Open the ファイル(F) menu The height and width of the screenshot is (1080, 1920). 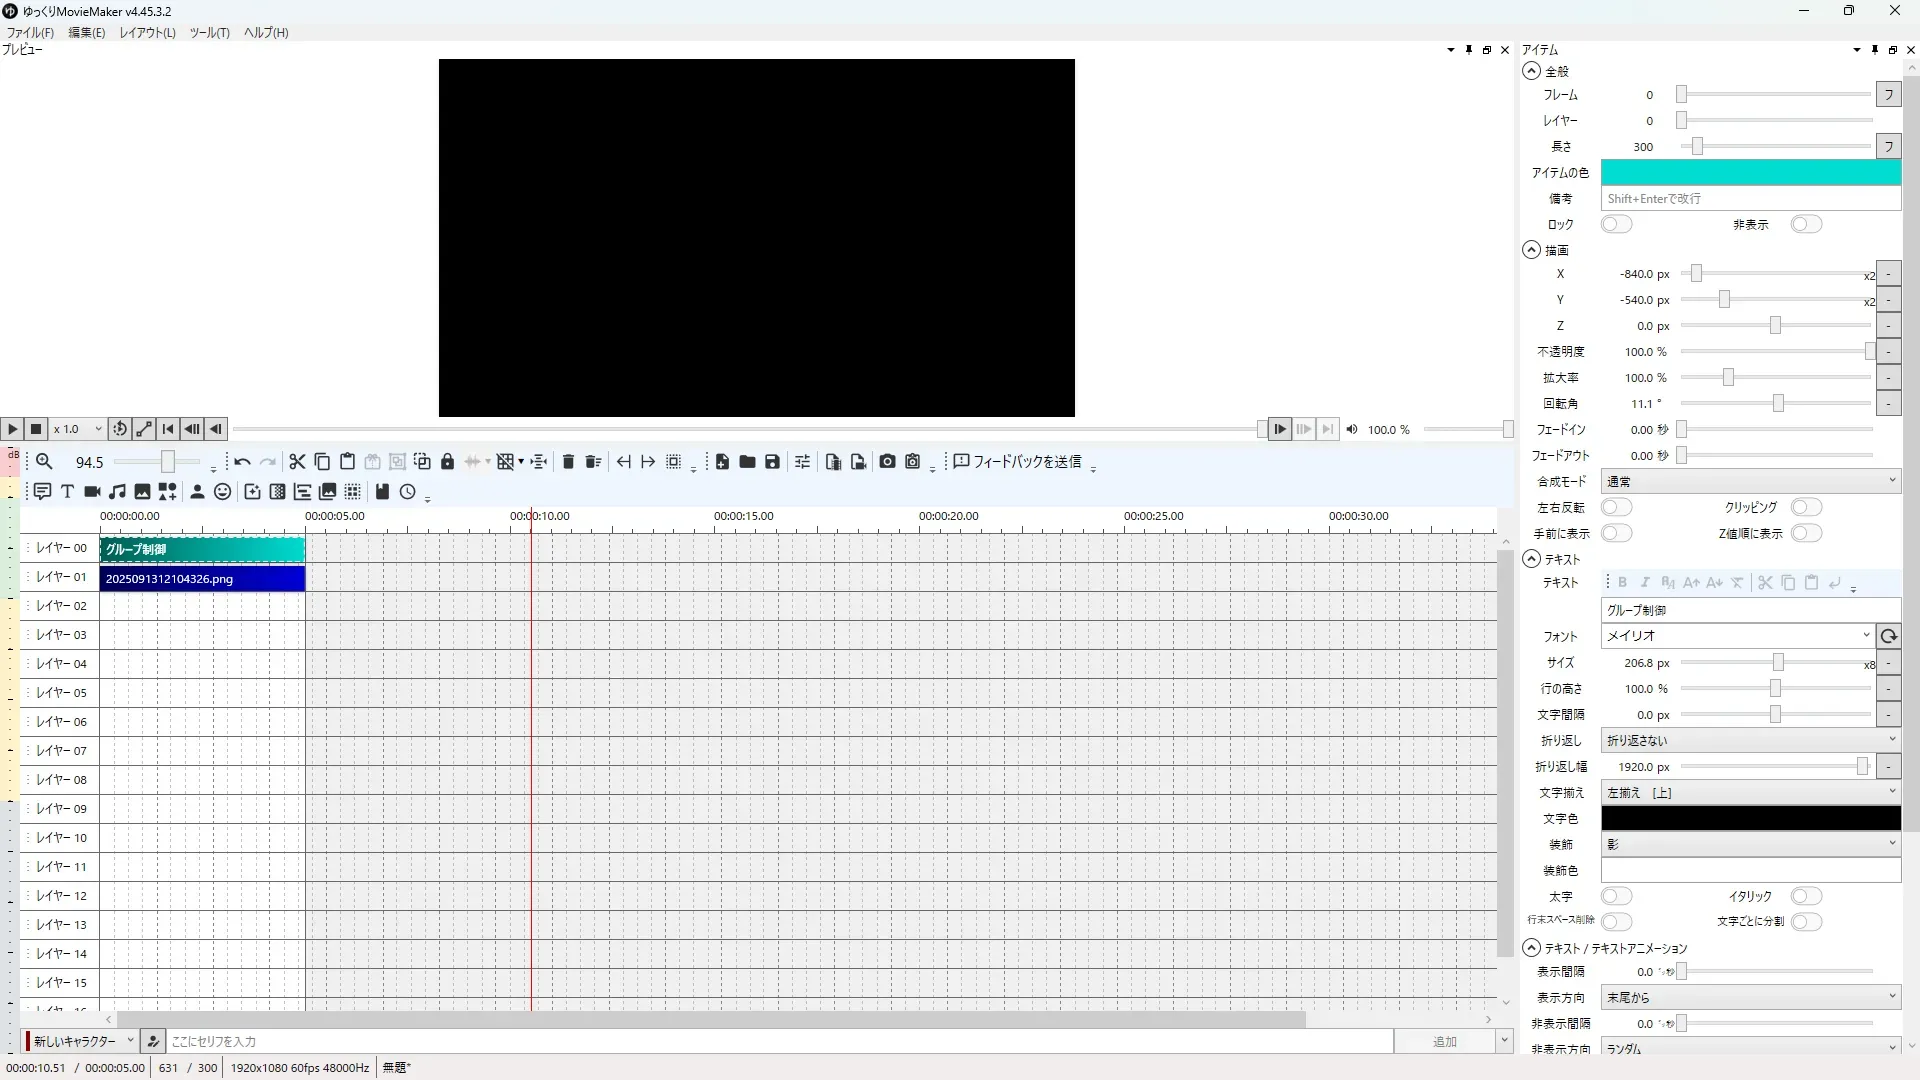(30, 33)
